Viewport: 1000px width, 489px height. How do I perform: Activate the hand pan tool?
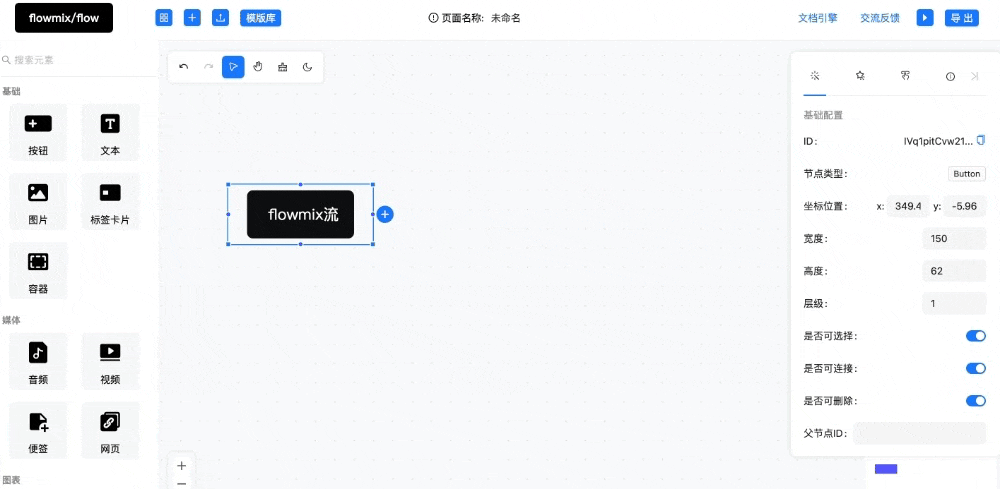[x=258, y=67]
